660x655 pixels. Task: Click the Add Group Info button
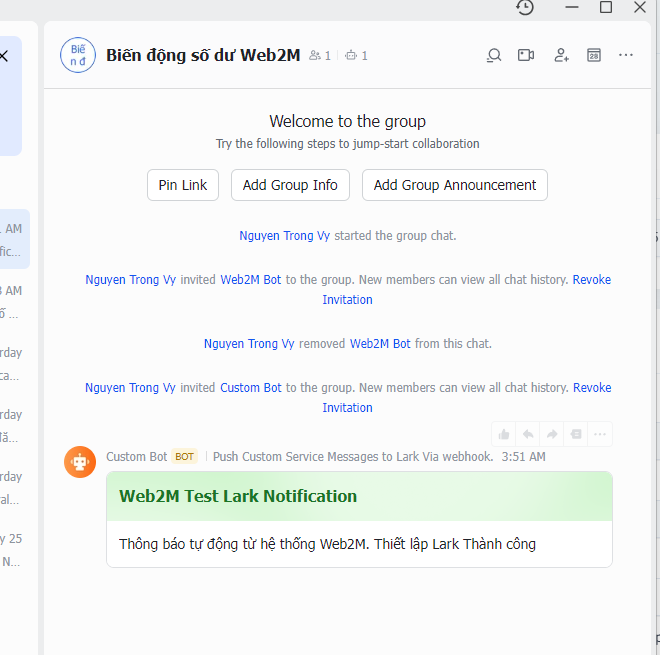click(x=290, y=185)
